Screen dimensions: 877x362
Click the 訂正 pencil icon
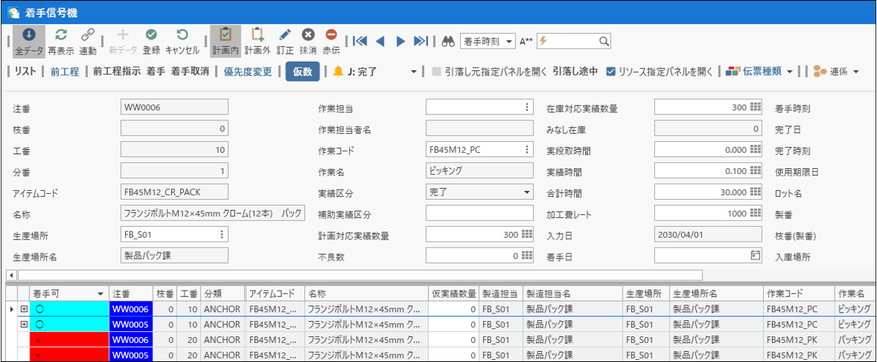click(285, 35)
